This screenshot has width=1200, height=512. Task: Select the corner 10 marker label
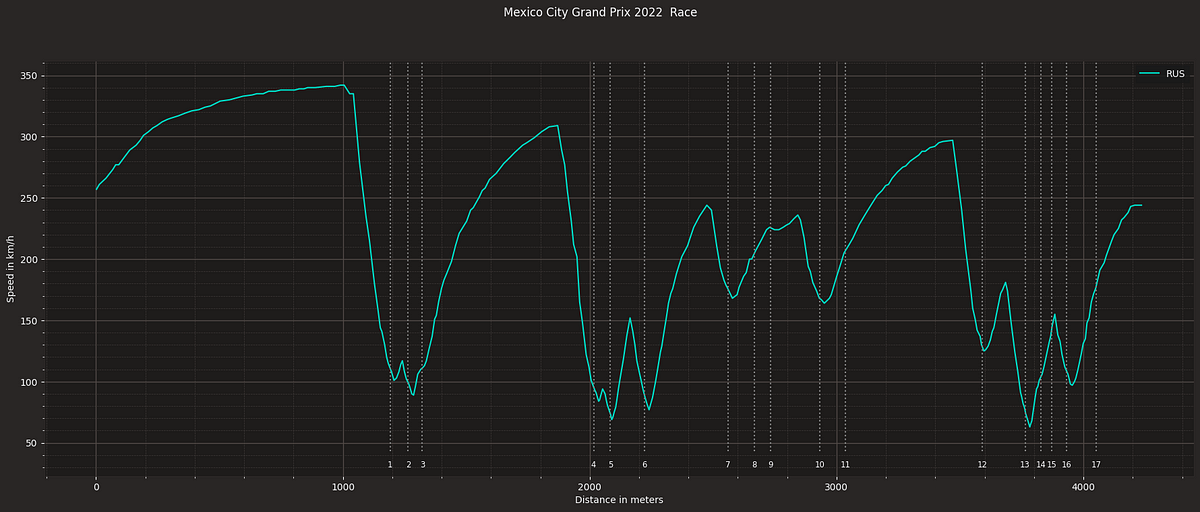click(x=820, y=465)
